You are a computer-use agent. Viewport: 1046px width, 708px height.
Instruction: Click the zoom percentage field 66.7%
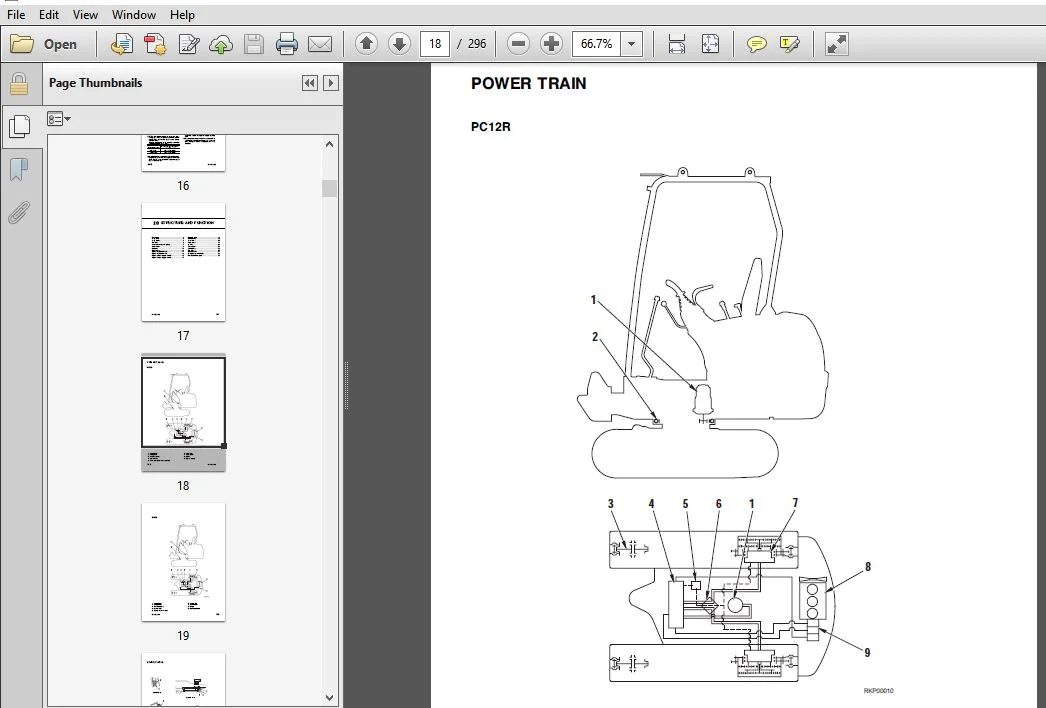tap(596, 44)
